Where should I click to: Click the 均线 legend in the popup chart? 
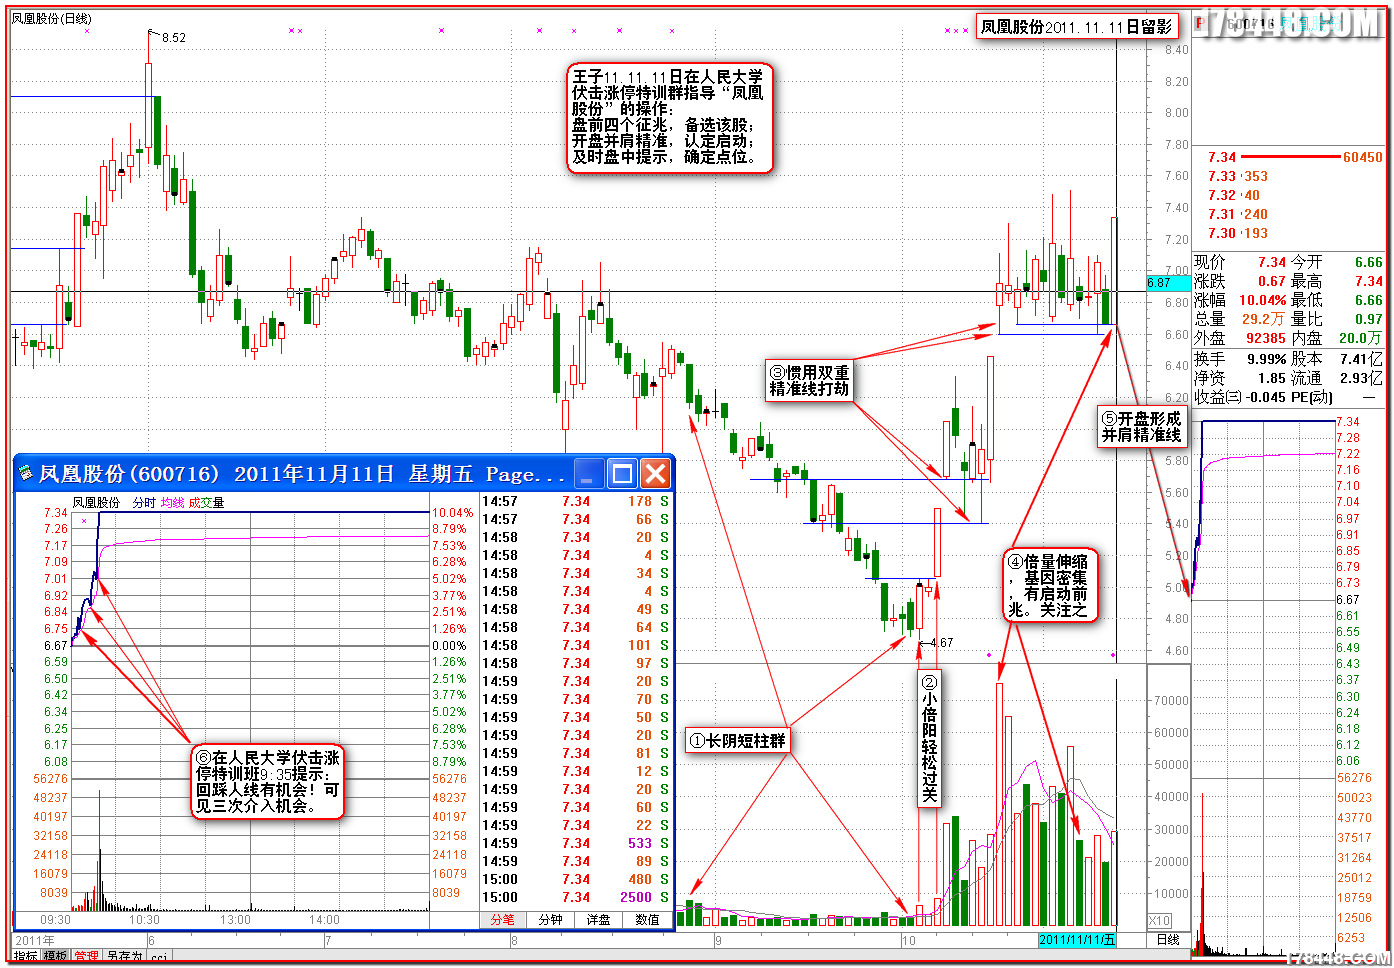click(x=172, y=503)
